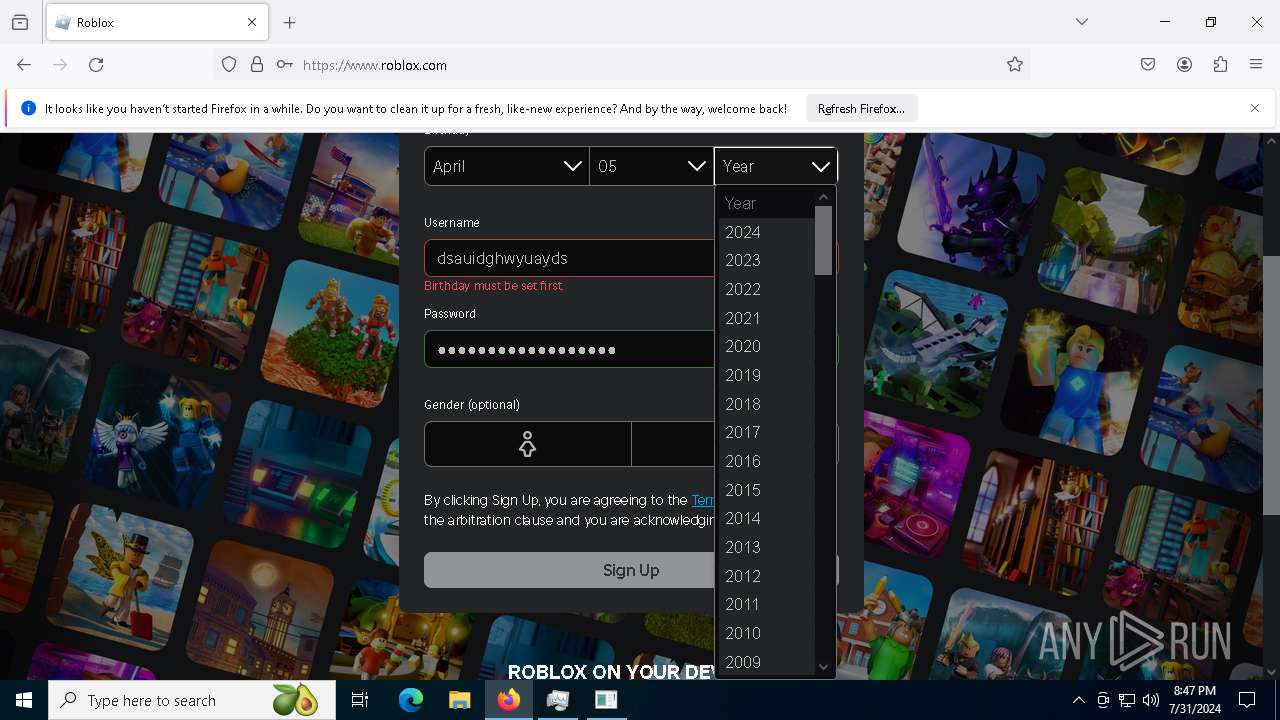This screenshot has height=720, width=1280.
Task: Pick 2016 from the year list
Action: [766, 461]
